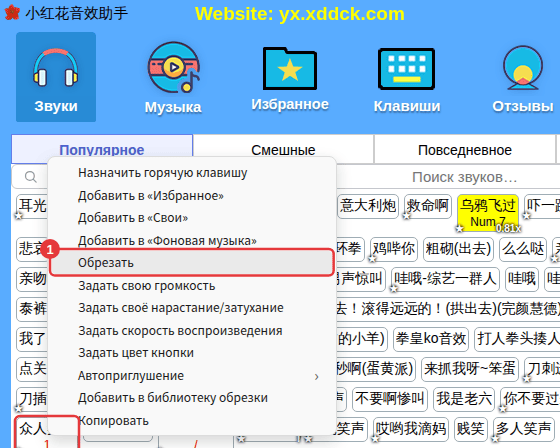The height and width of the screenshot is (448, 560).
Task: Play the 来抓我呀~笨蛋 sound
Action: [x=470, y=369]
